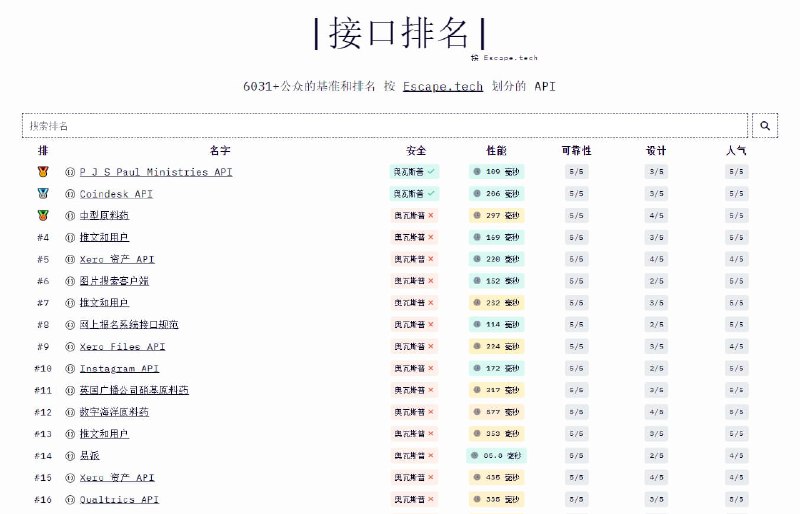
Task: Click design score 2/5 in Instagram API row
Action: (x=656, y=369)
